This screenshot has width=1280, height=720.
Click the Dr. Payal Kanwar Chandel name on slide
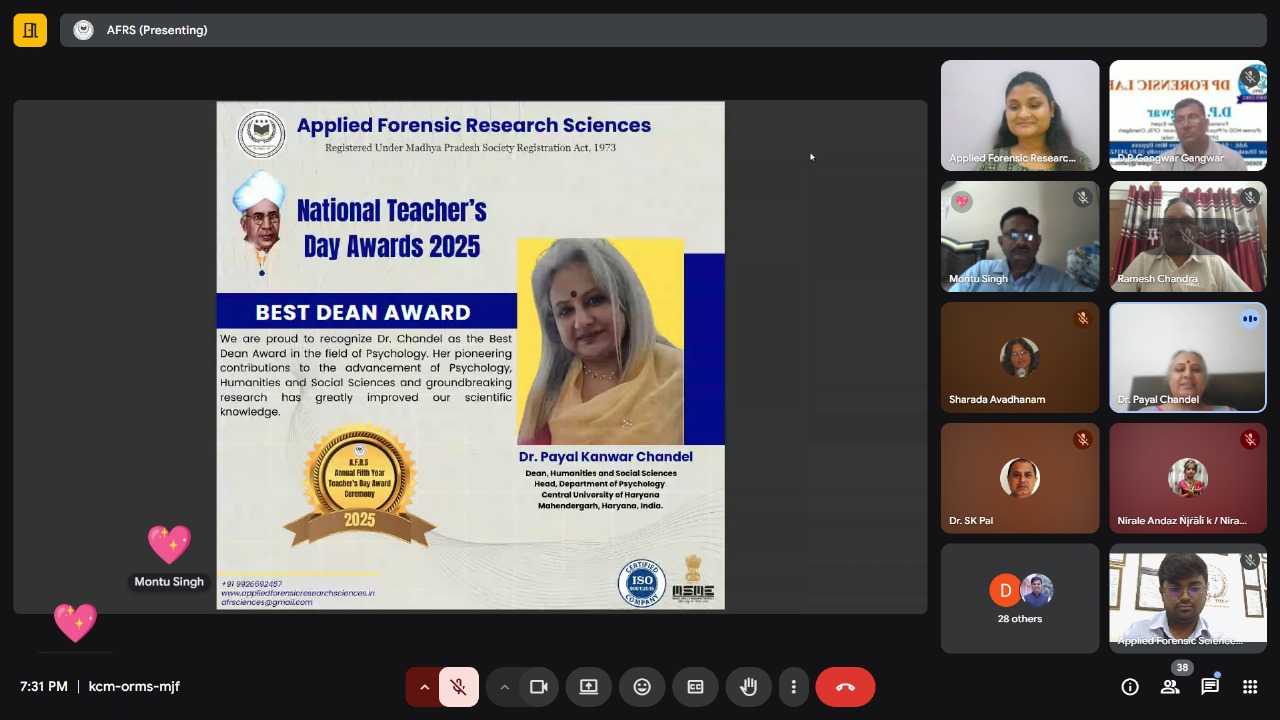[x=605, y=456]
